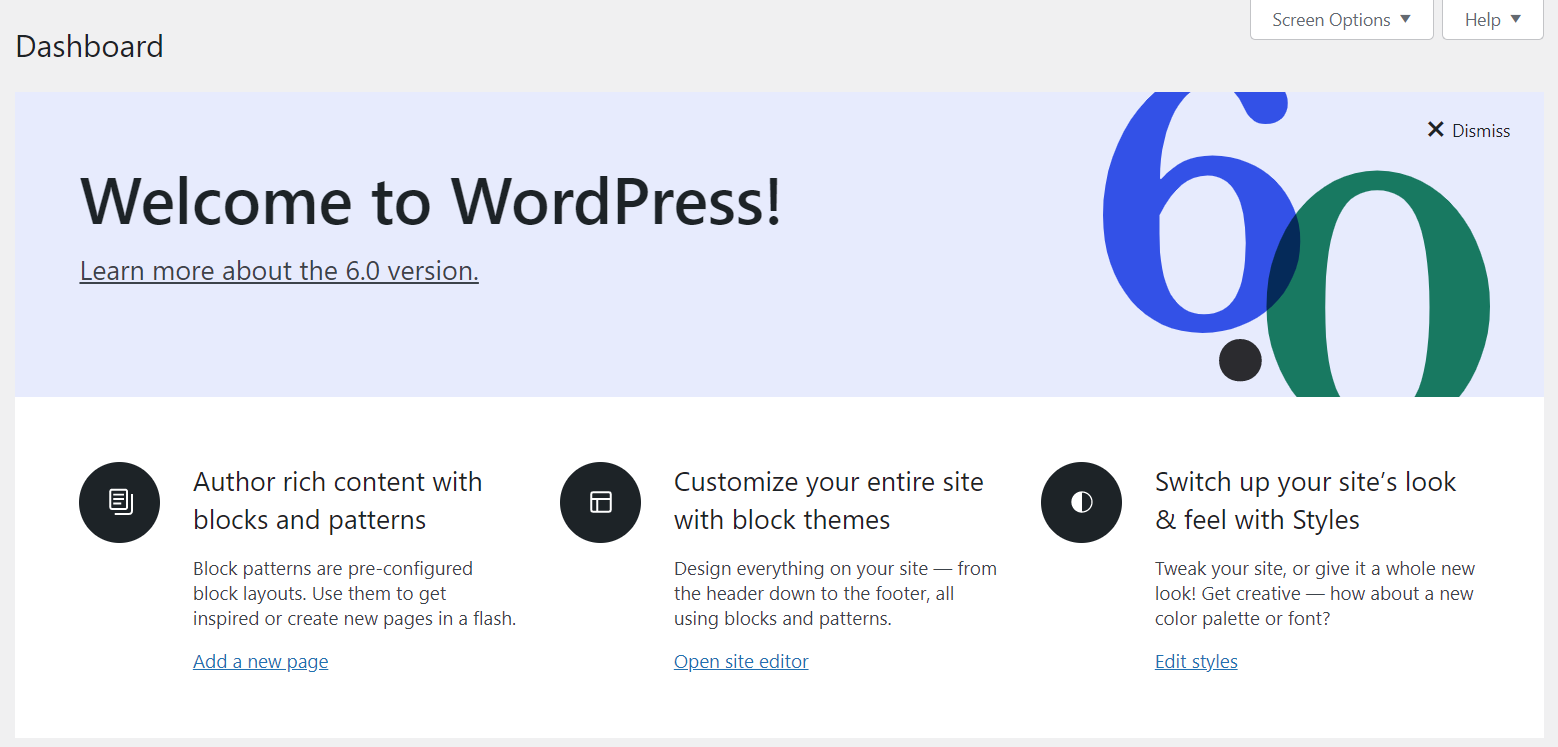Click the Welcome to WordPress! heading

pos(430,202)
